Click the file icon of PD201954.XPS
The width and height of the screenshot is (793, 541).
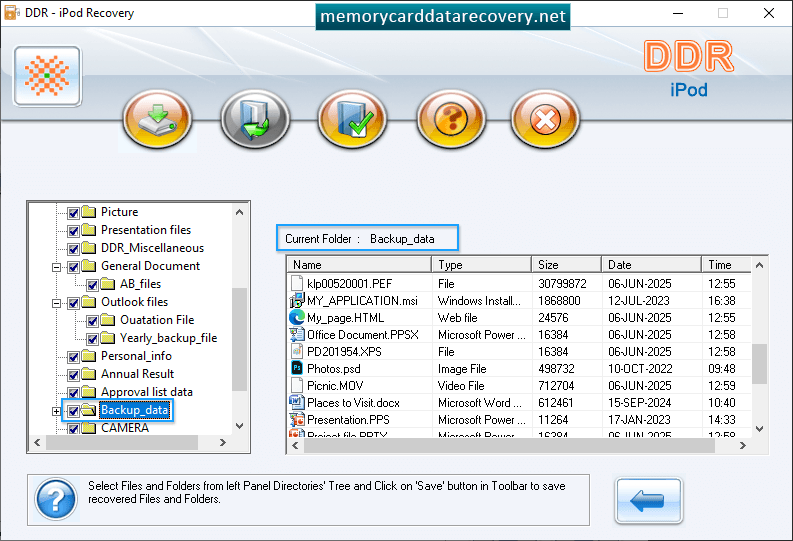click(297, 351)
